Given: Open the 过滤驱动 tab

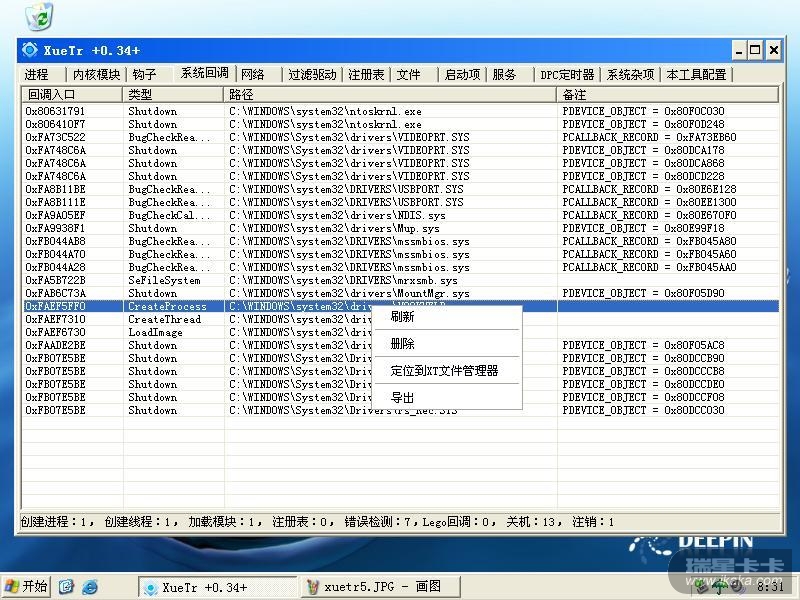Looking at the screenshot, I should pyautogui.click(x=312, y=75).
